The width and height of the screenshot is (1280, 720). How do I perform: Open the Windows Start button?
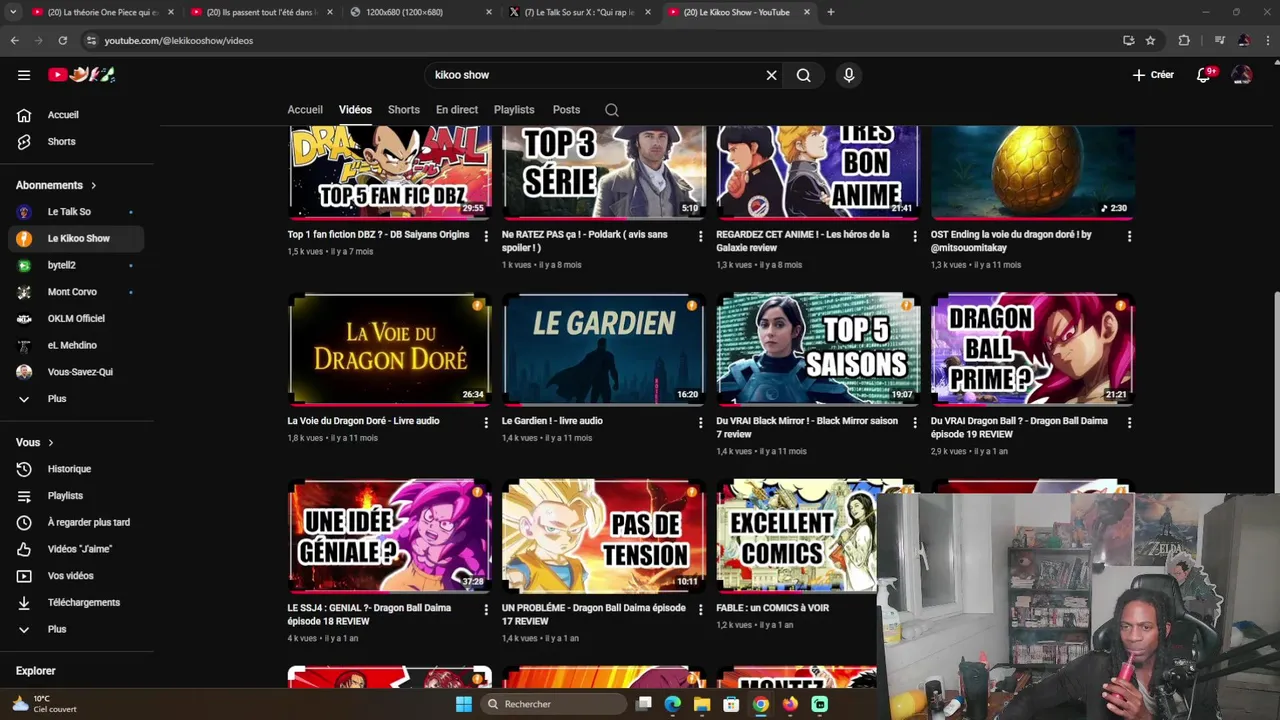(464, 704)
